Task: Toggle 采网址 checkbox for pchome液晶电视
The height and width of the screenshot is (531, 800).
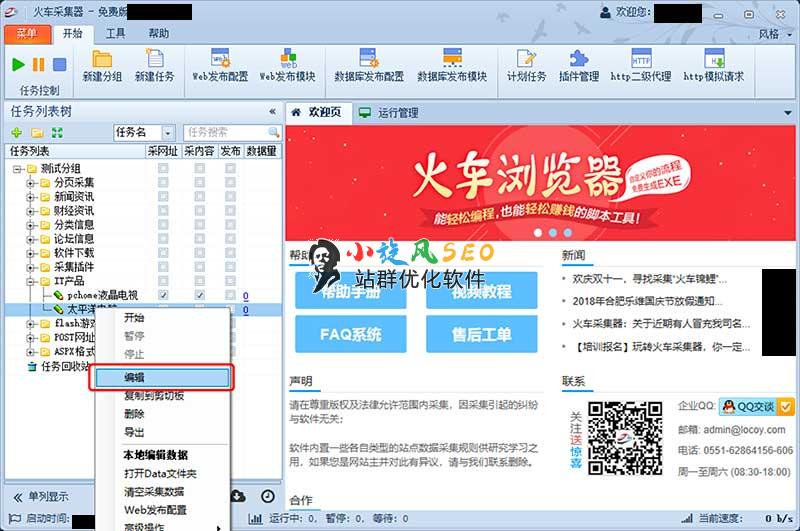Action: [163, 296]
